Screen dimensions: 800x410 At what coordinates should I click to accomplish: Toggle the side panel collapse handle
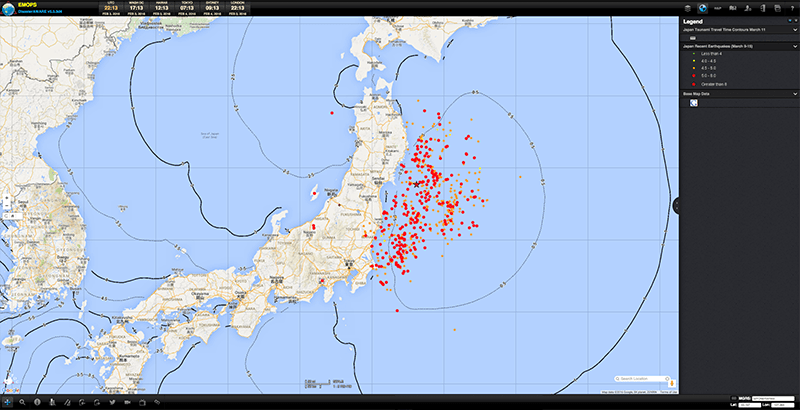tap(677, 205)
